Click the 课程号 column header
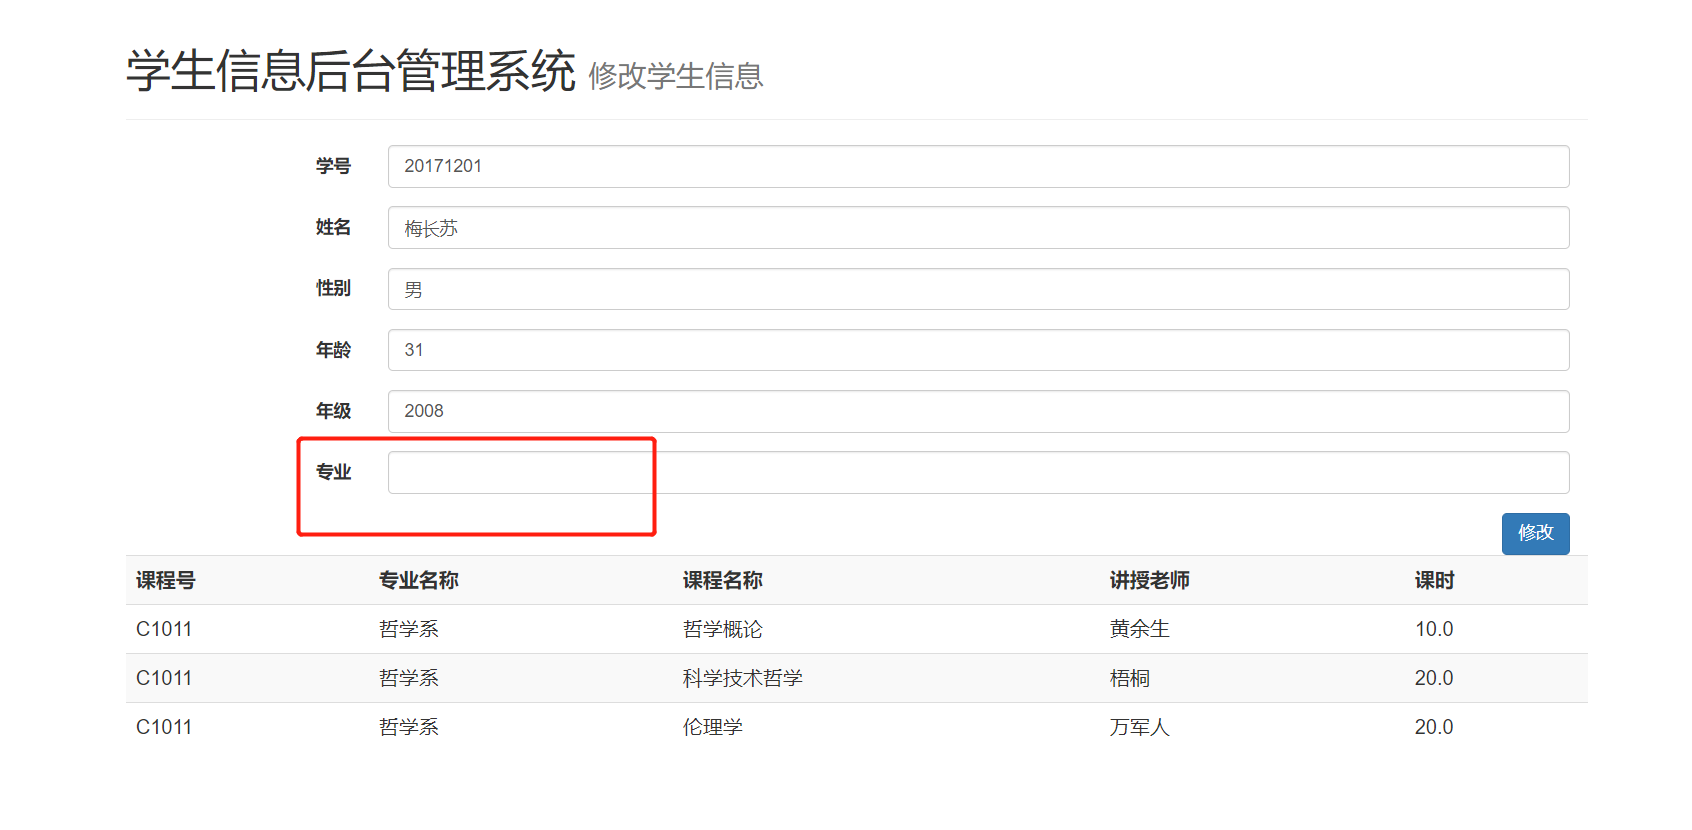 pyautogui.click(x=166, y=580)
